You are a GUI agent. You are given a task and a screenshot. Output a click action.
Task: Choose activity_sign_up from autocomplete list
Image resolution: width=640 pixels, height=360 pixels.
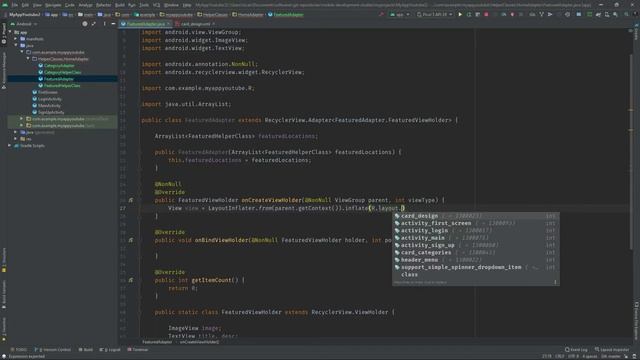[476, 245]
